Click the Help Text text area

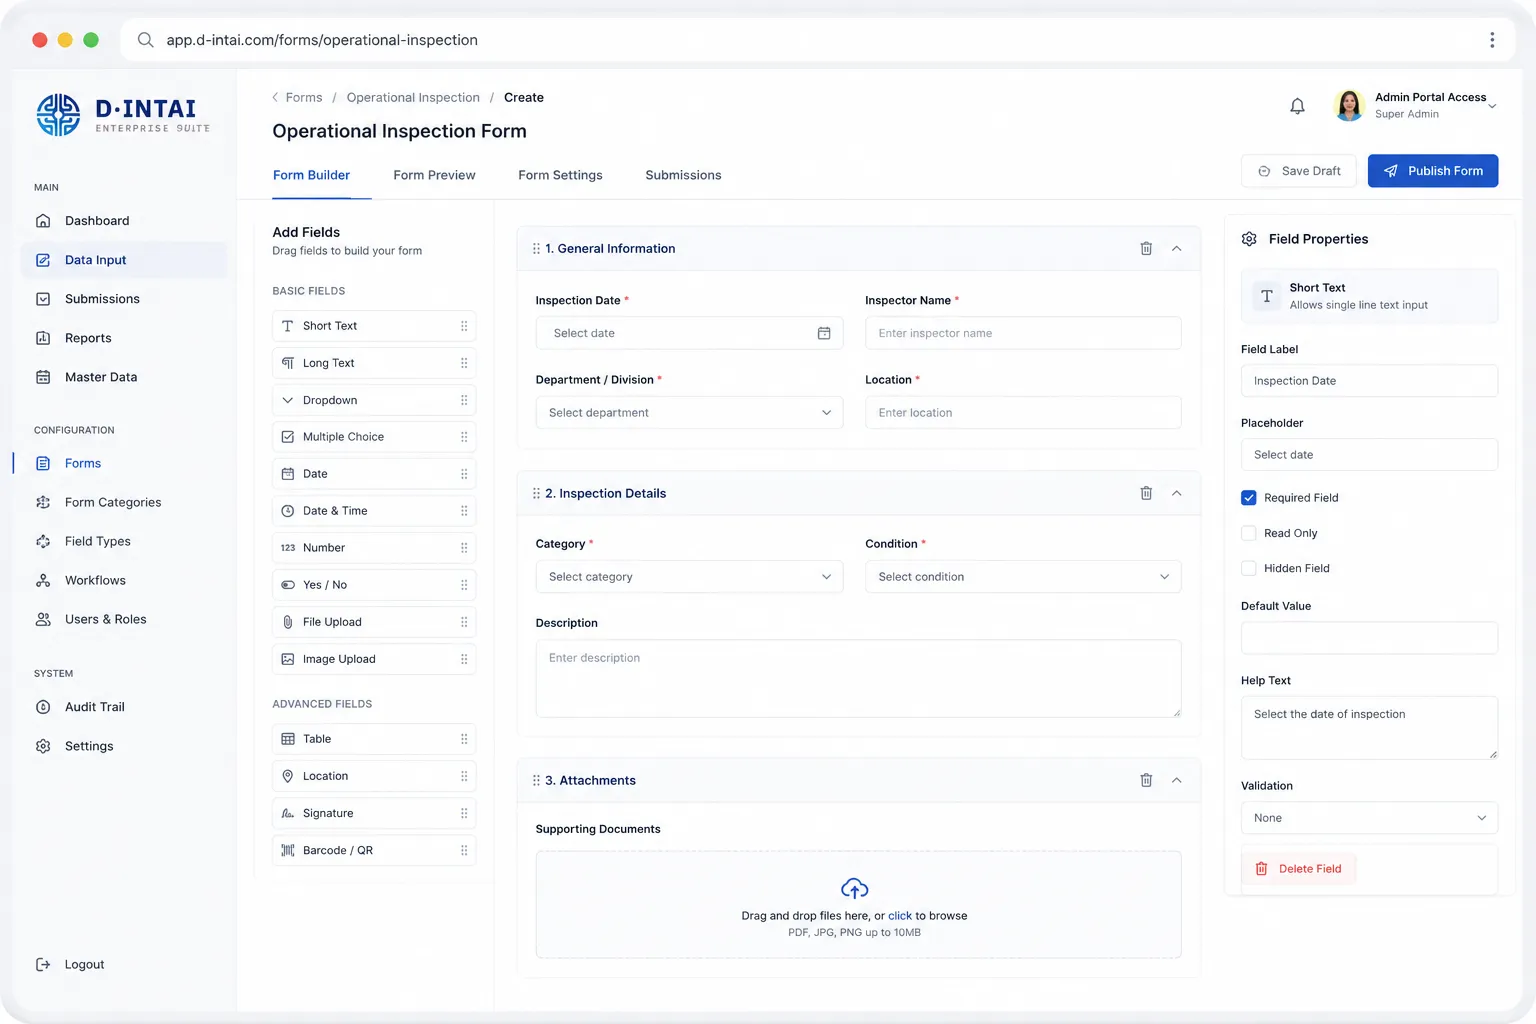1369,727
